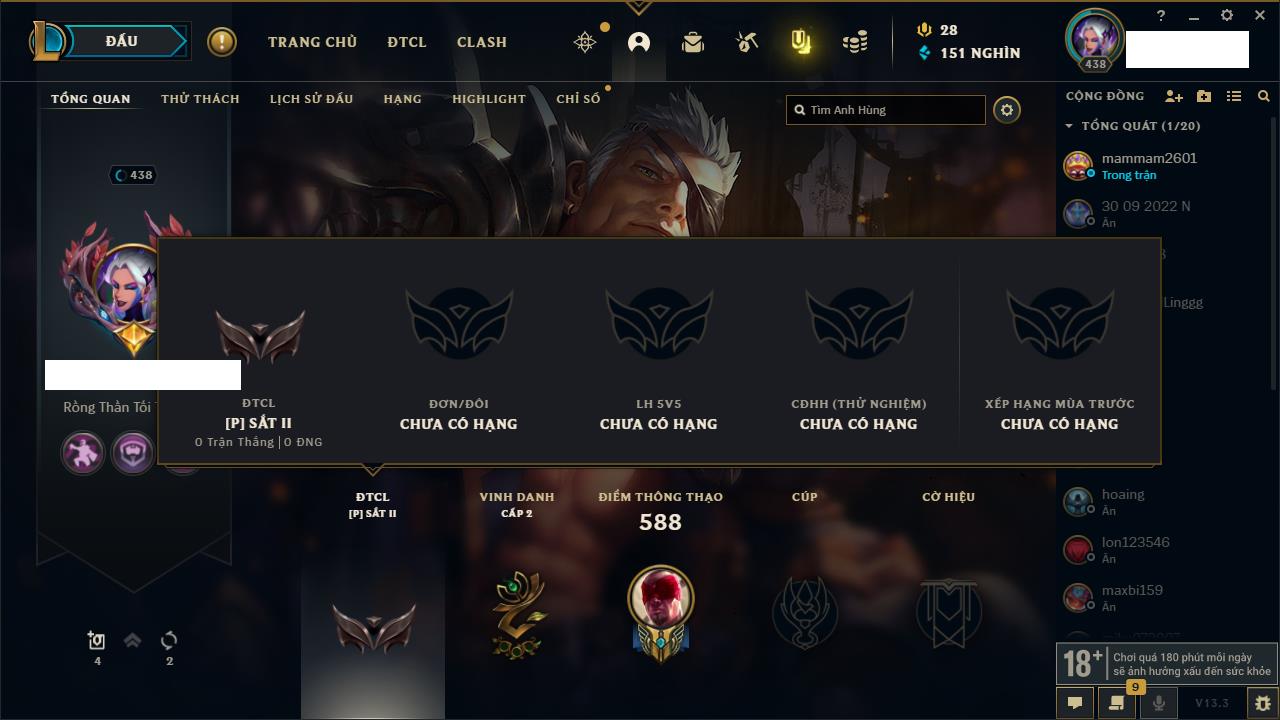The image size is (1280, 720).
Task: Open the chat bubble icon at bottom
Action: coord(1075,703)
